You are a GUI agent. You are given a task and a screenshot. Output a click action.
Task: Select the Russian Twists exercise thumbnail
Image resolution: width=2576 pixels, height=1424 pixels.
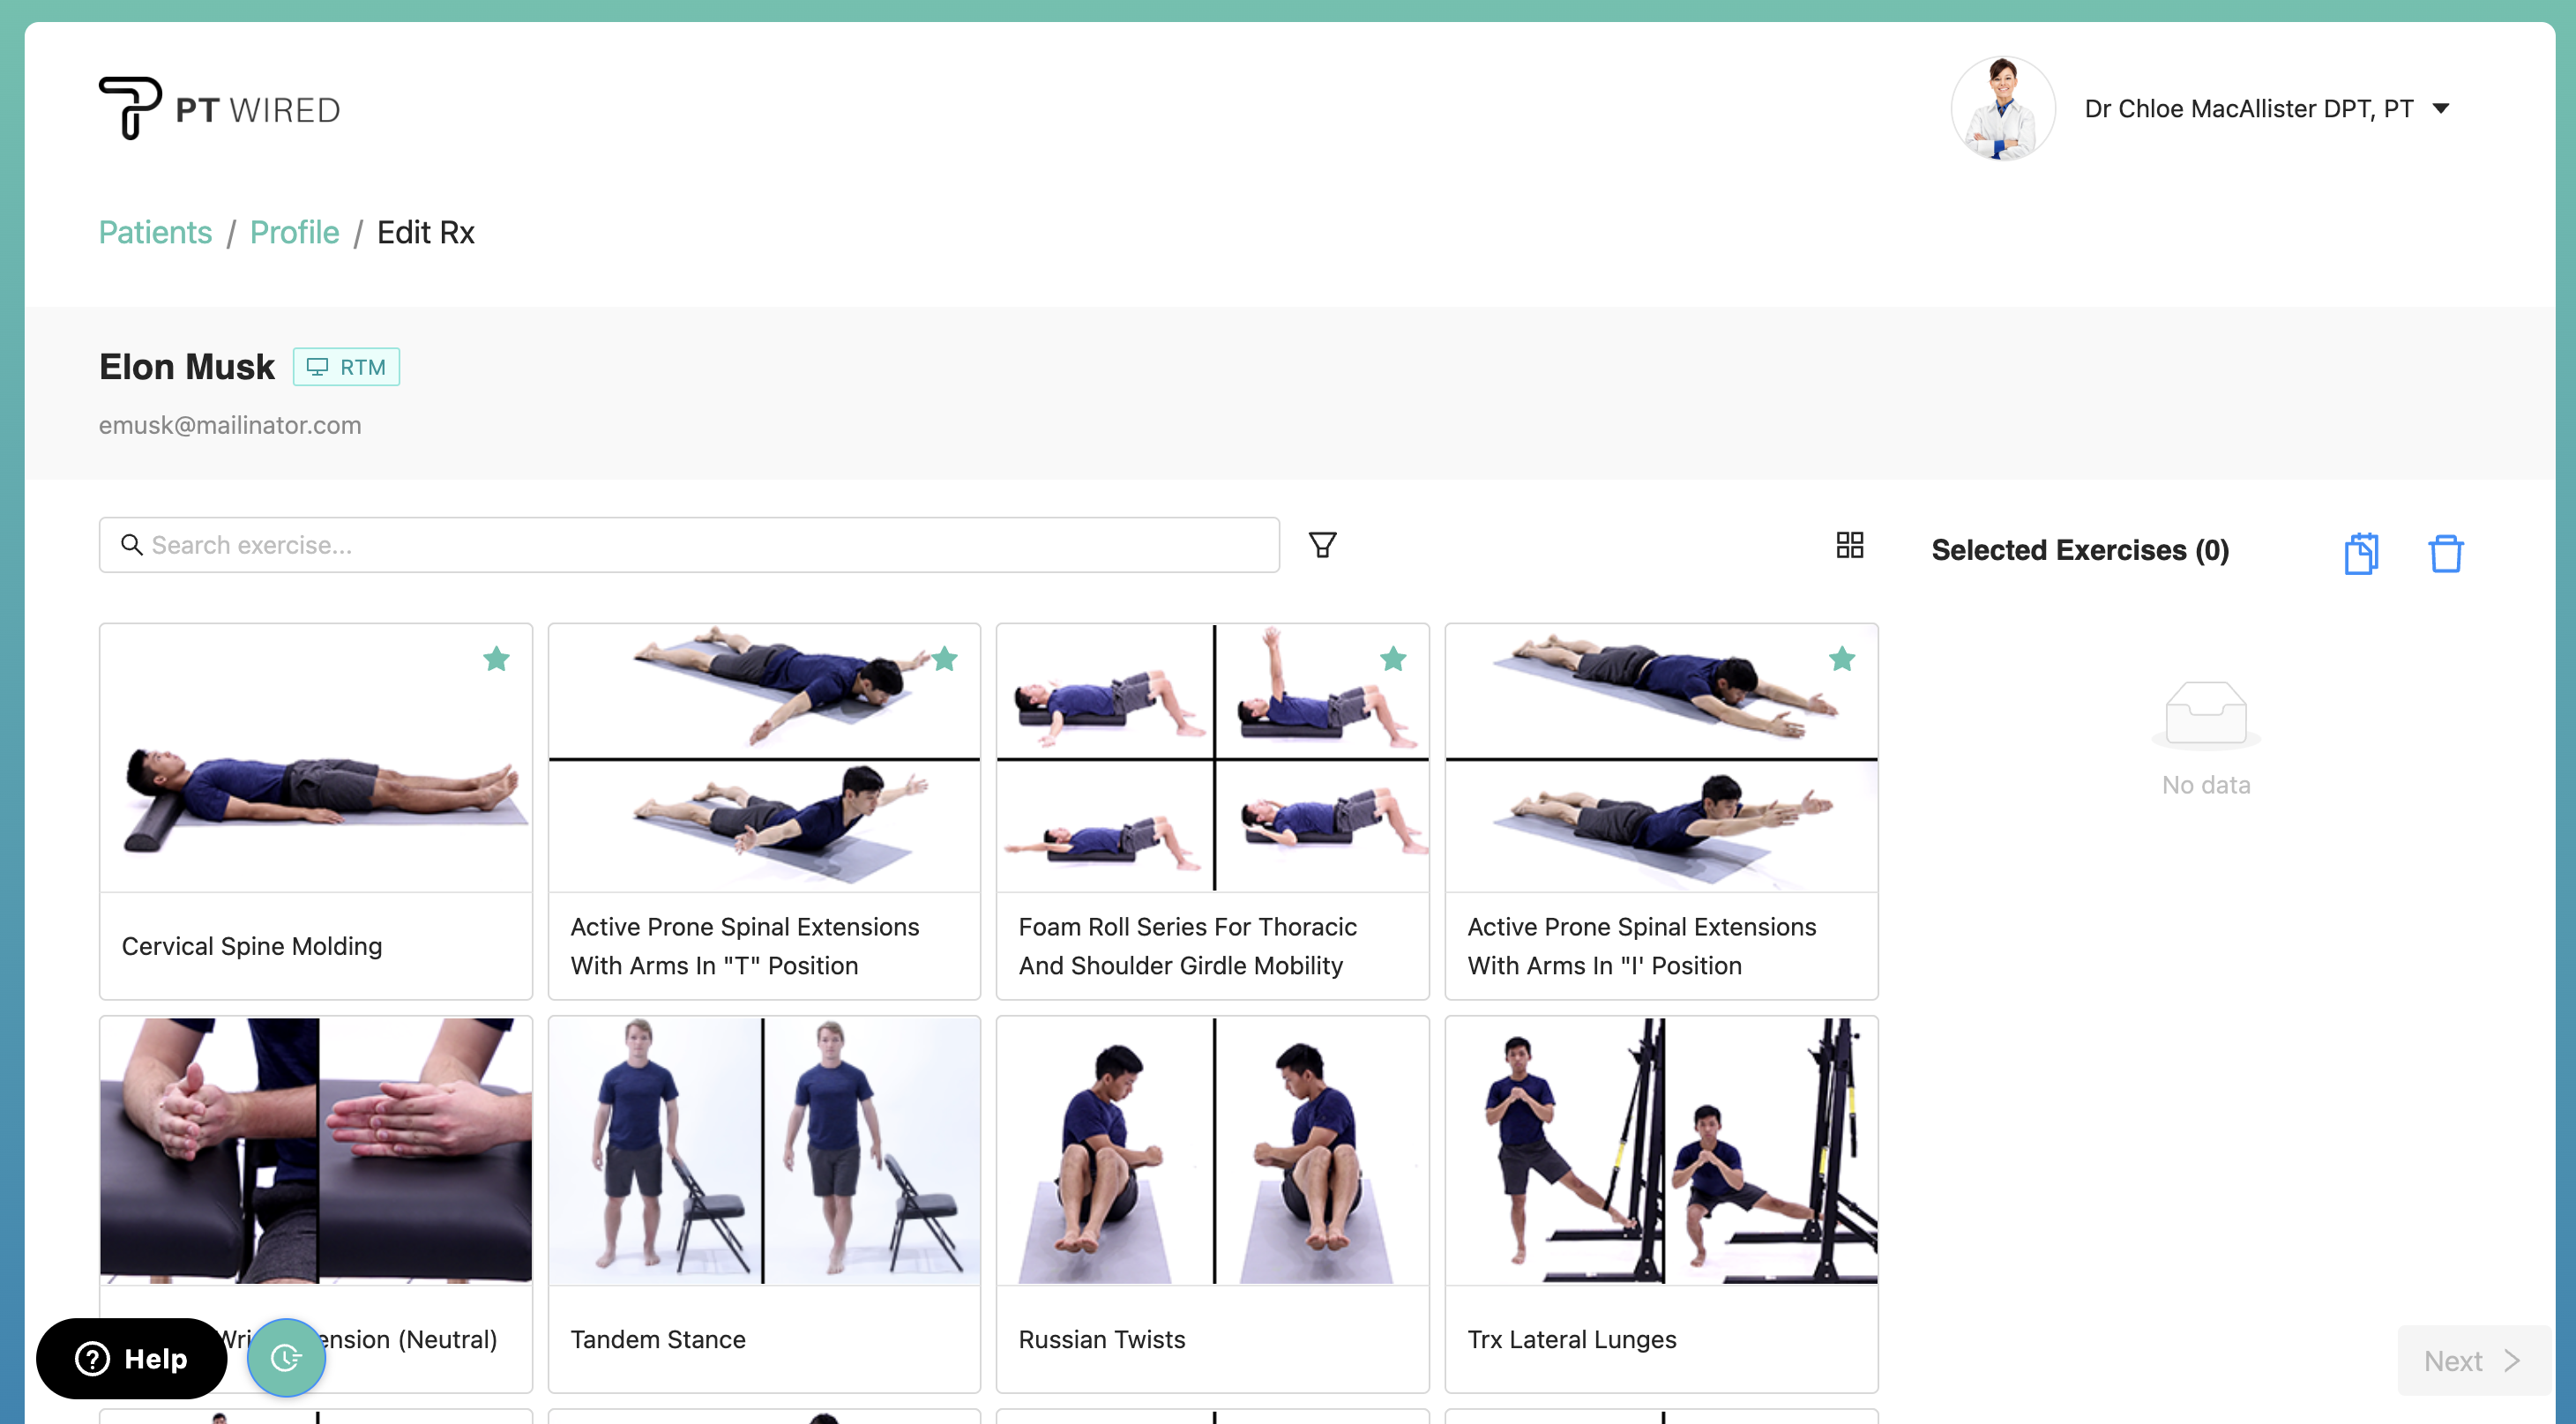(x=1212, y=1150)
